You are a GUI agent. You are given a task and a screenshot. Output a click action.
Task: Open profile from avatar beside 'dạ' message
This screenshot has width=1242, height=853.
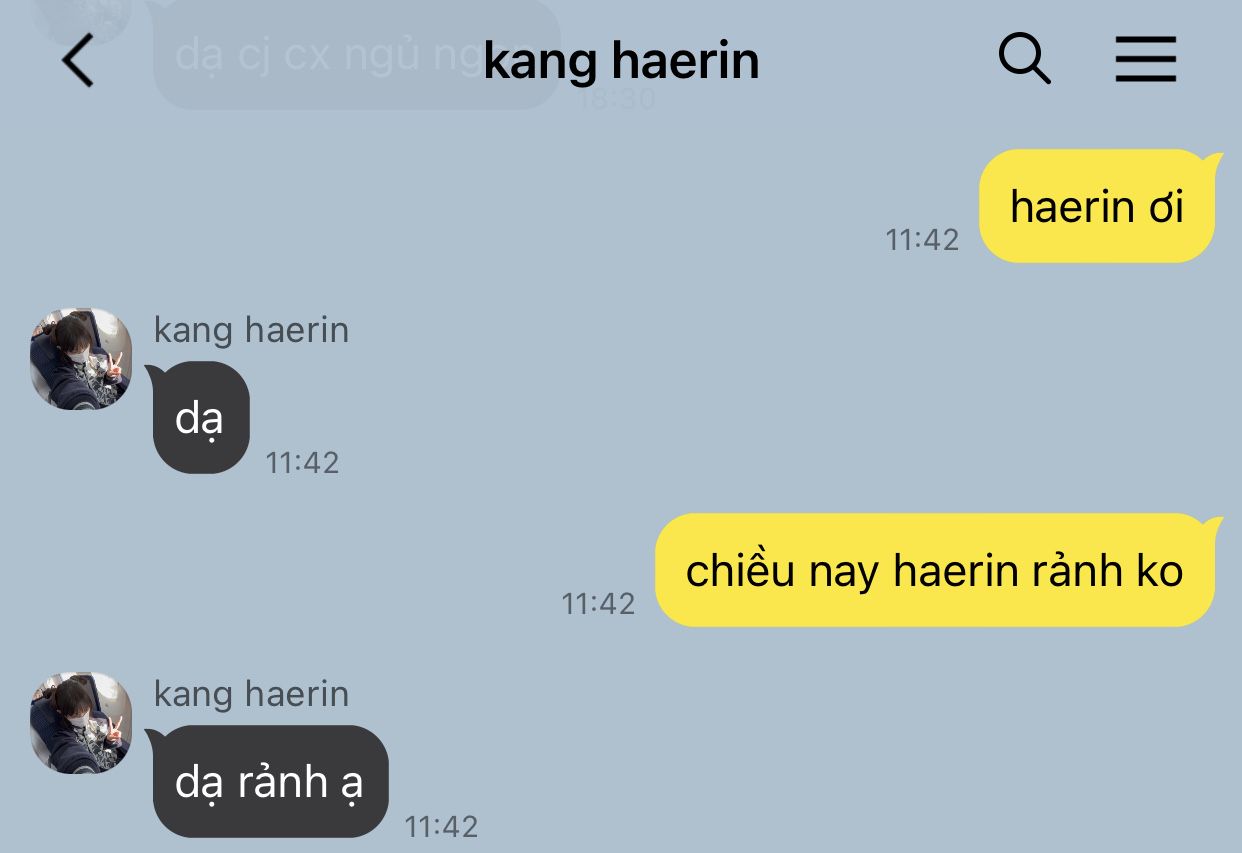[x=81, y=358]
